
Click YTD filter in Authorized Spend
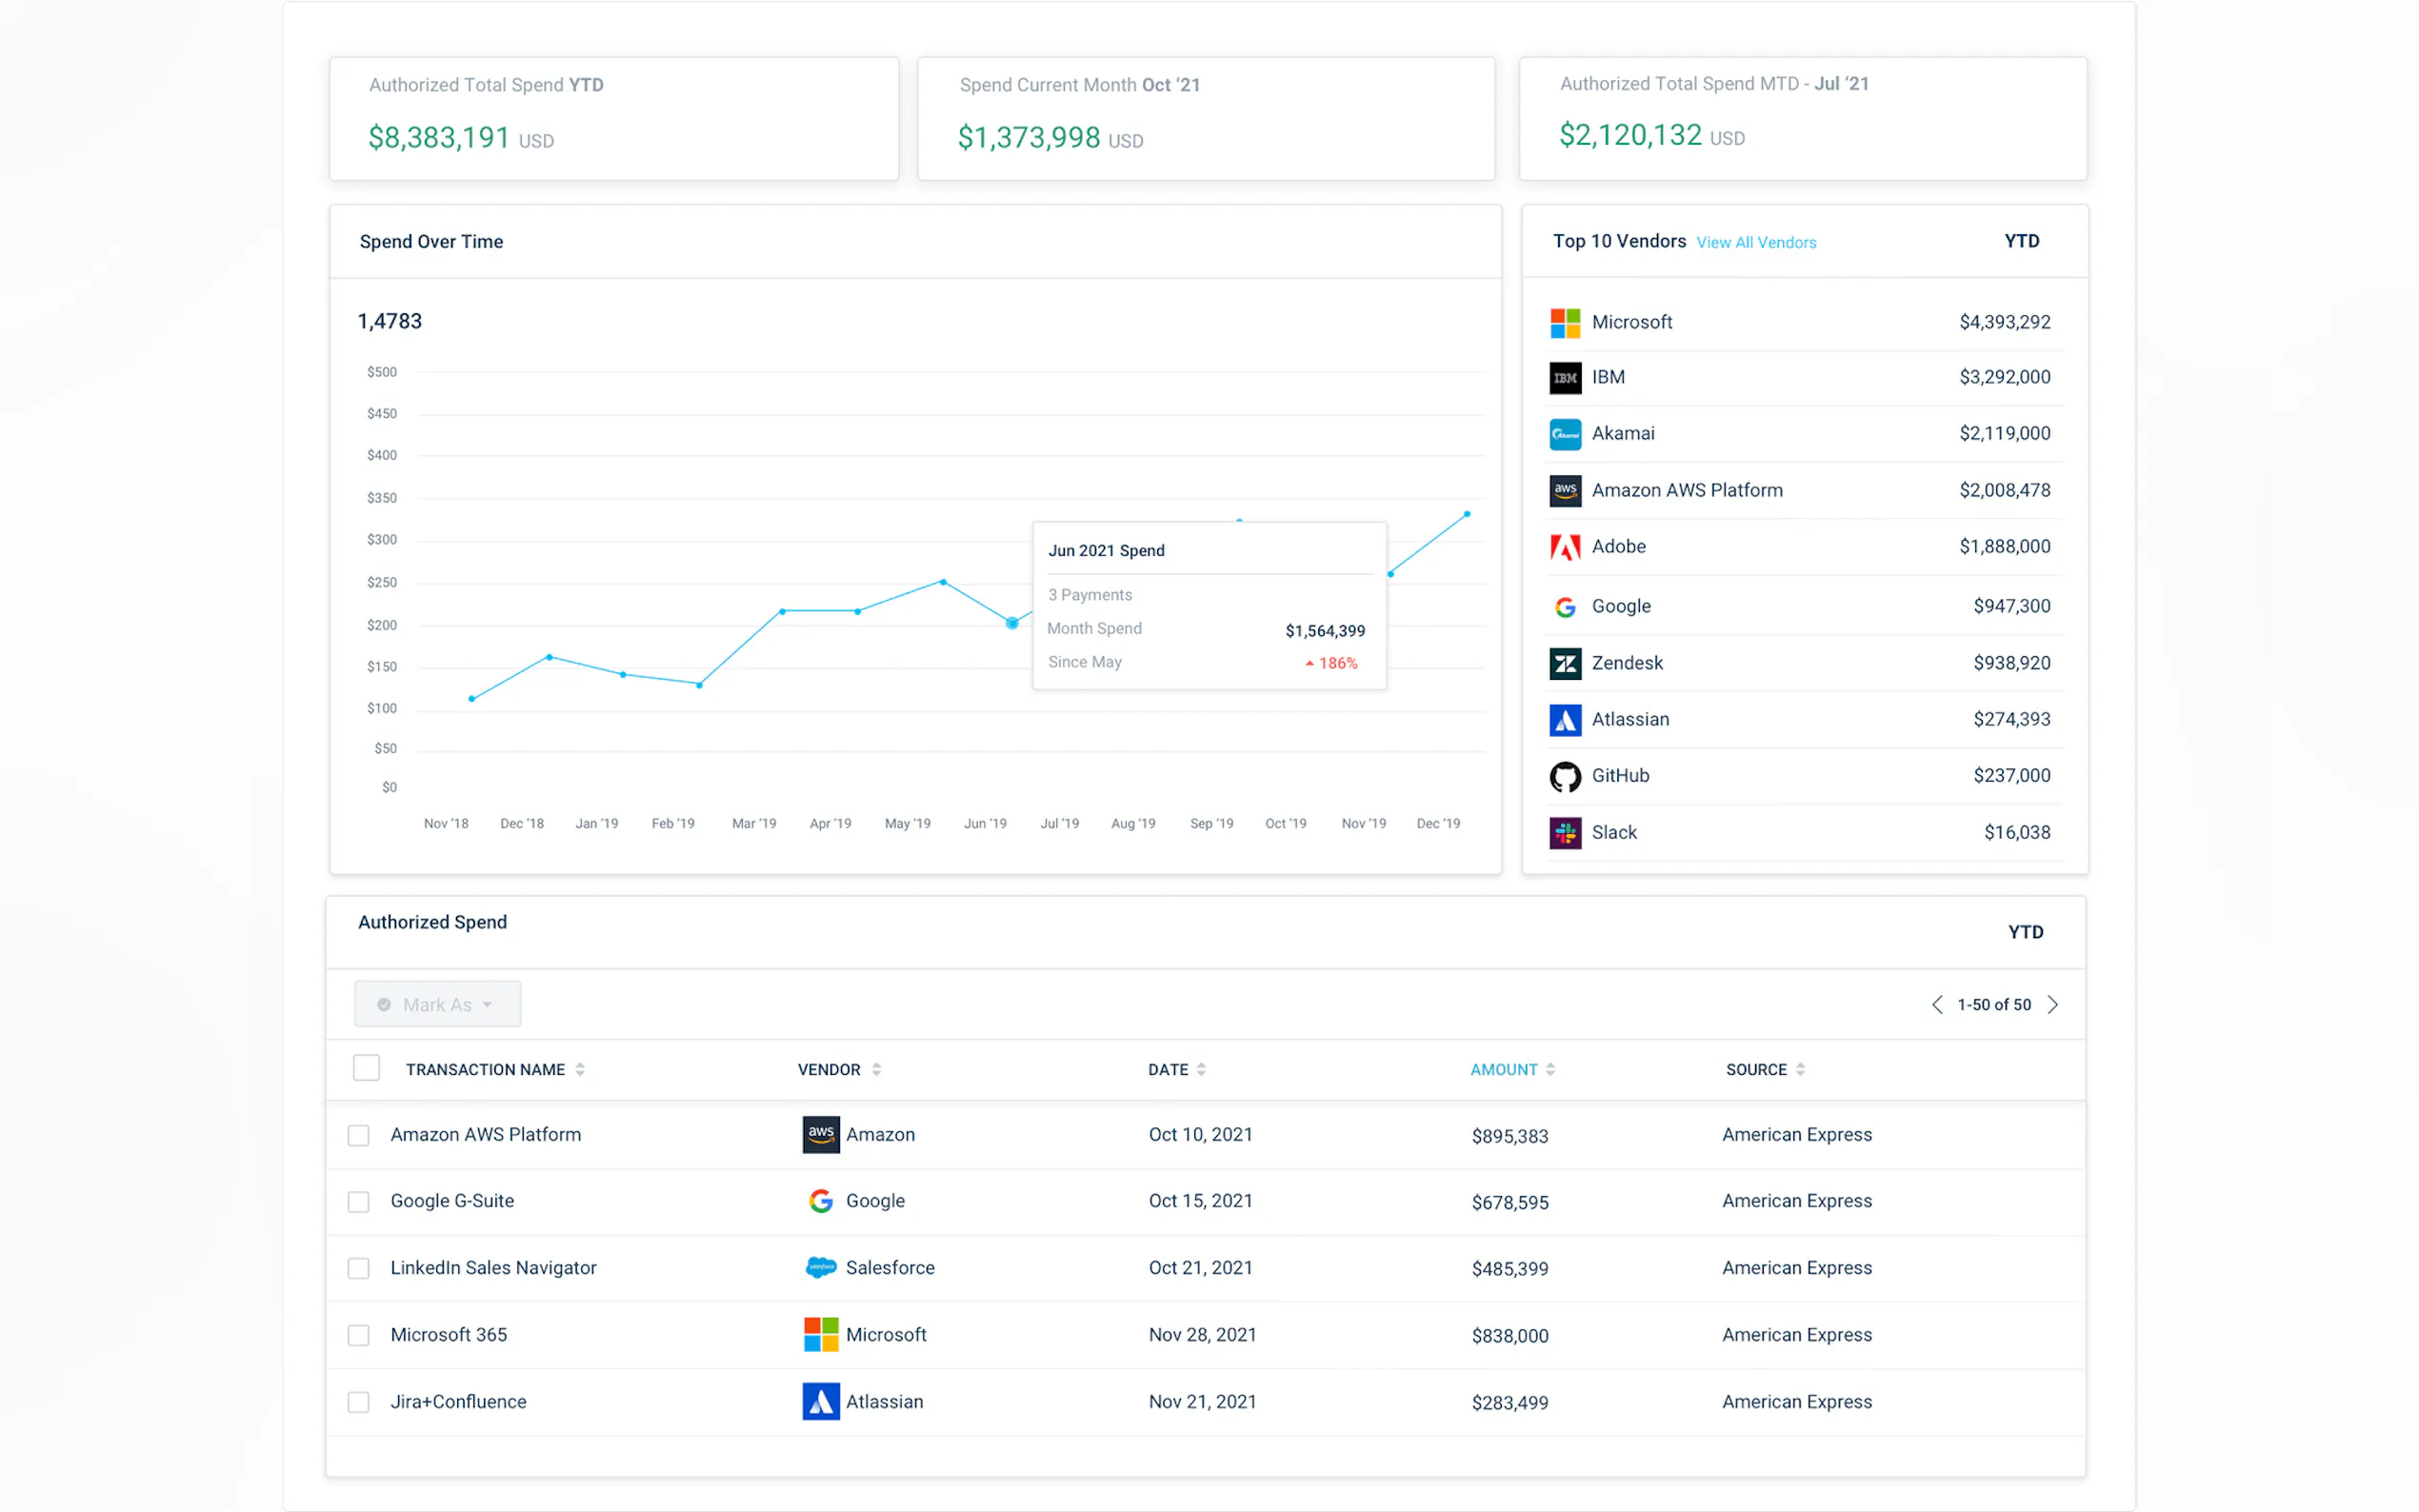[2024, 932]
